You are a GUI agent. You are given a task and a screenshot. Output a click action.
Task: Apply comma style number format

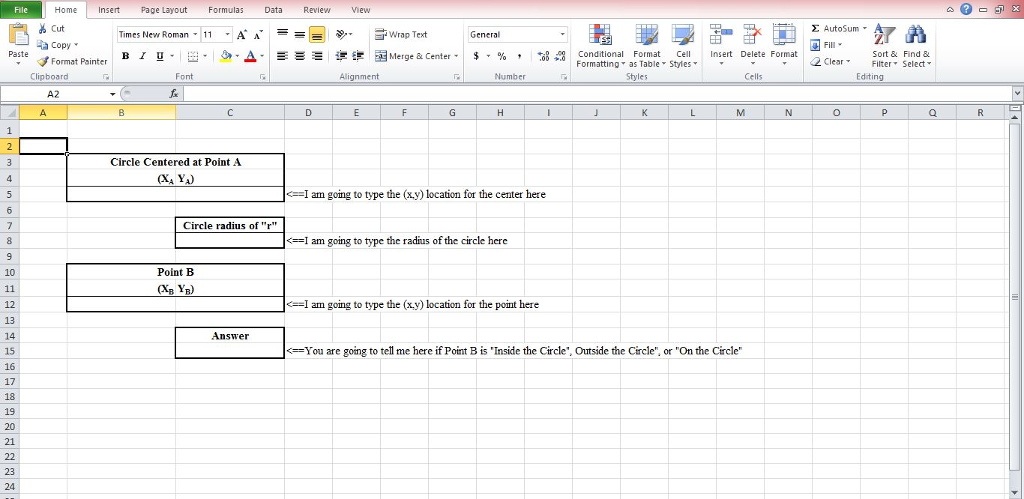click(x=519, y=56)
